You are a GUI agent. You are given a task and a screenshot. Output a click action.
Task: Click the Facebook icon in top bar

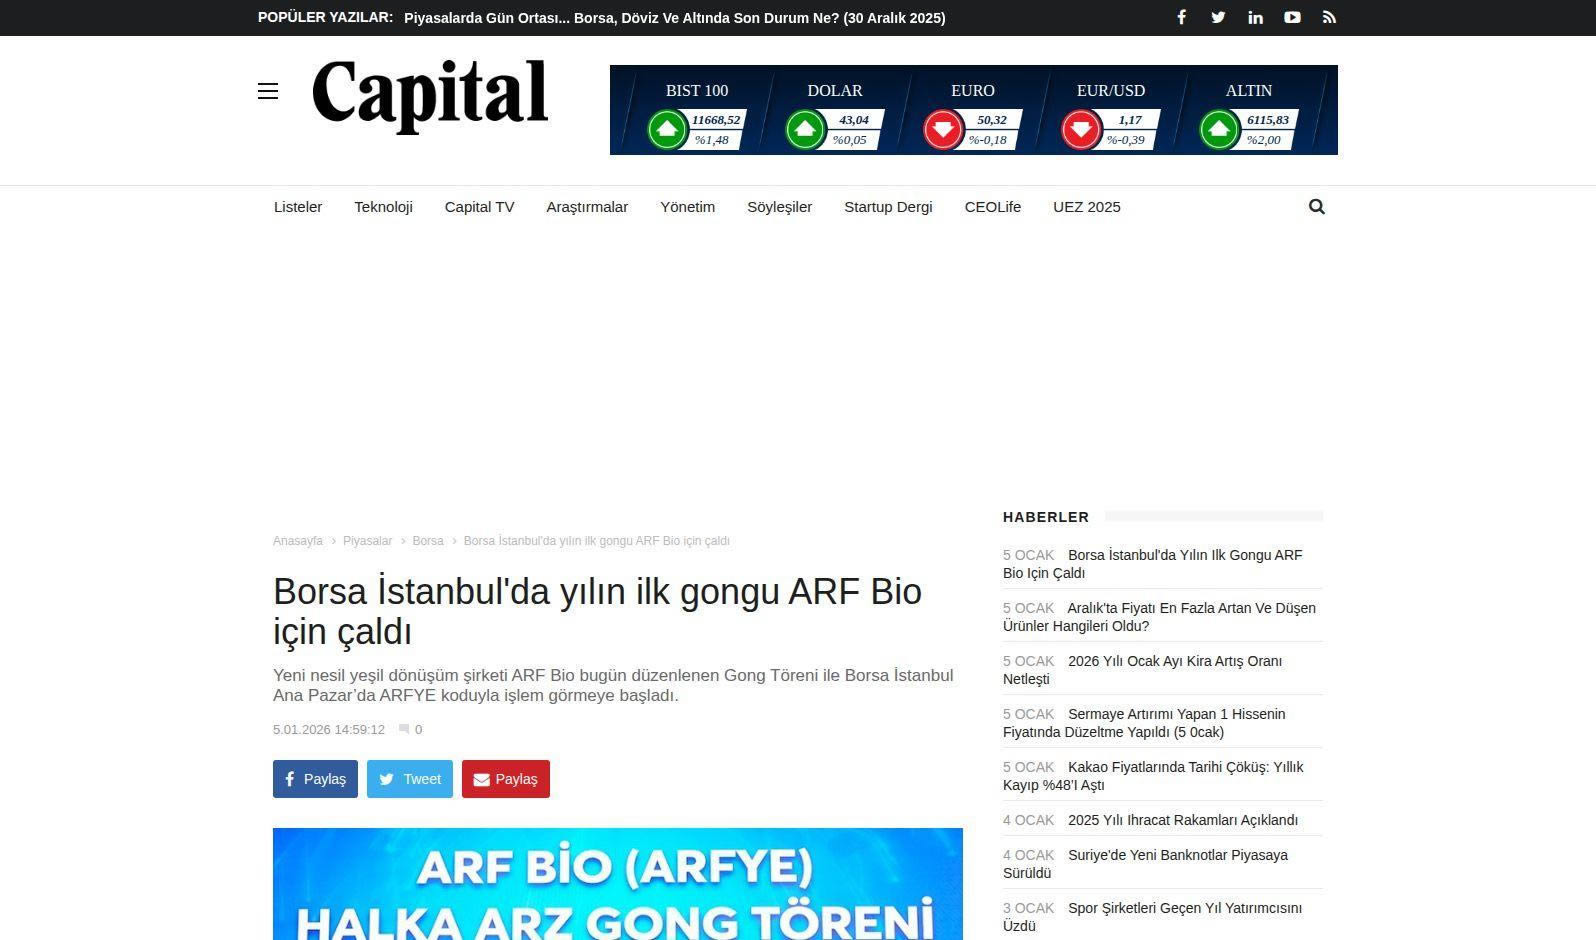(1181, 18)
